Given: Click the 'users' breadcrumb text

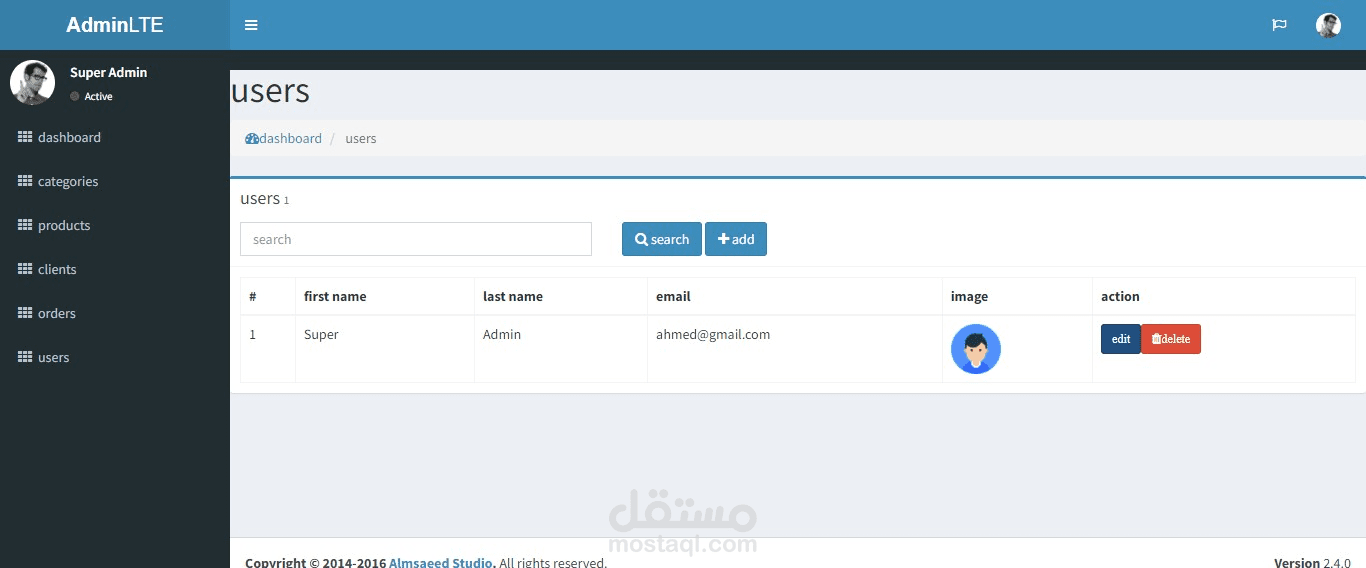Looking at the screenshot, I should [361, 139].
